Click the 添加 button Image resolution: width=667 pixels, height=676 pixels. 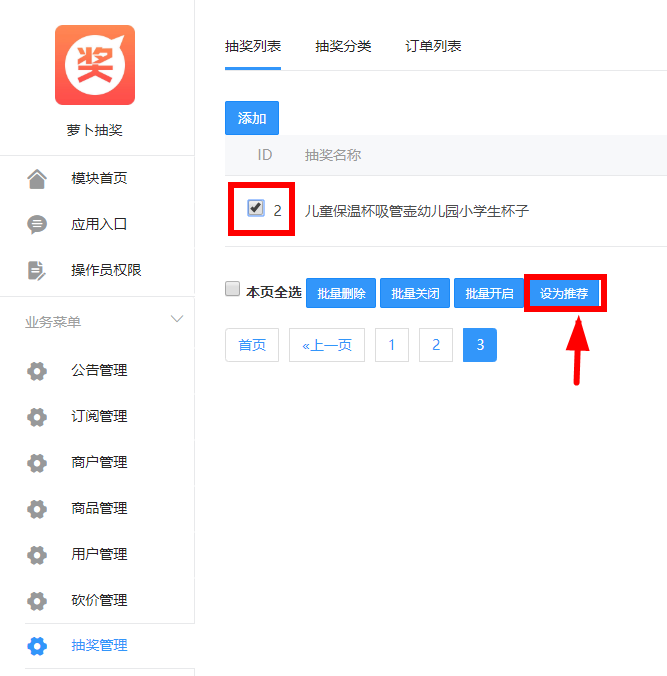tap(252, 118)
